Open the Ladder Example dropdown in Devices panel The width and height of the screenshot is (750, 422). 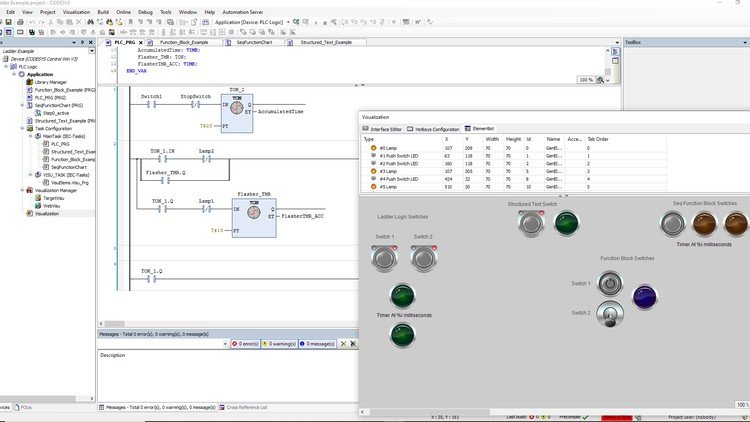91,51
